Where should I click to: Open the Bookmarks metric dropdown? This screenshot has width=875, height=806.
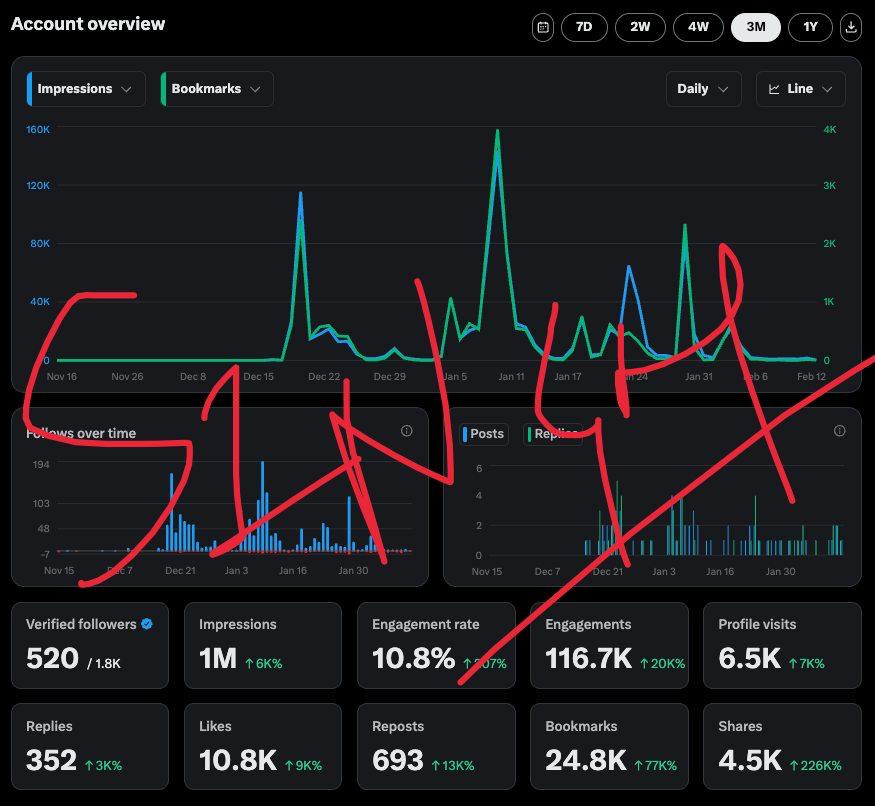(217, 89)
